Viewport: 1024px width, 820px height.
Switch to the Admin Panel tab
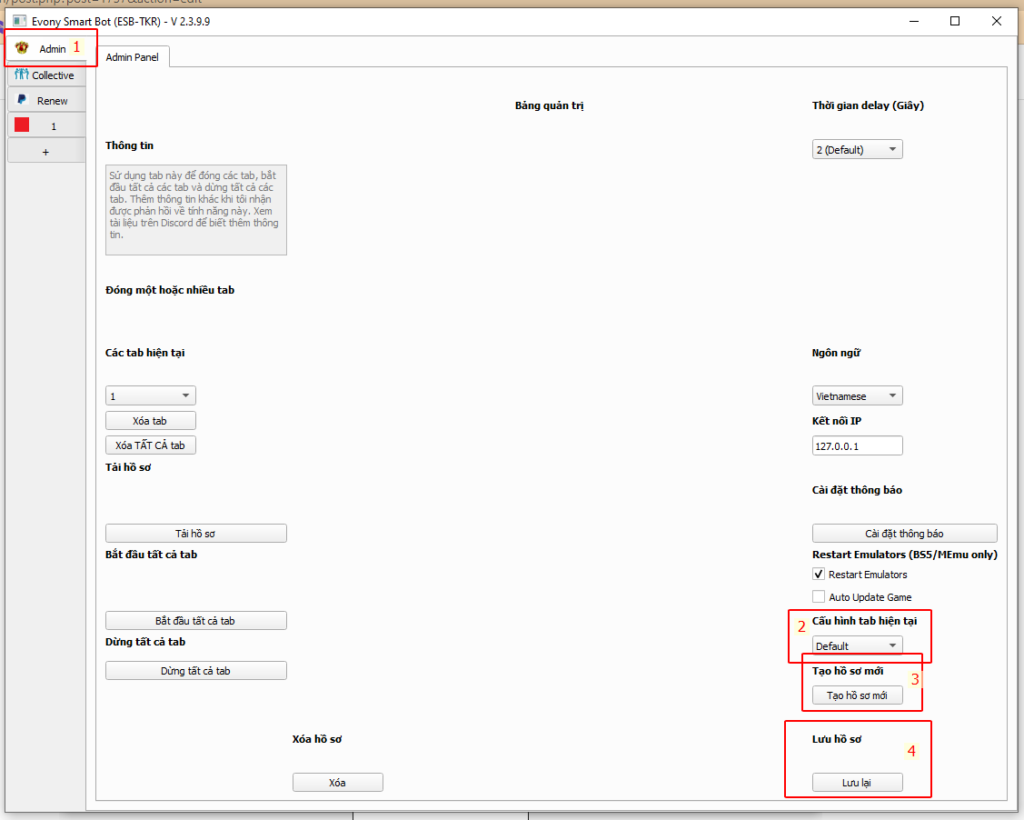[134, 58]
